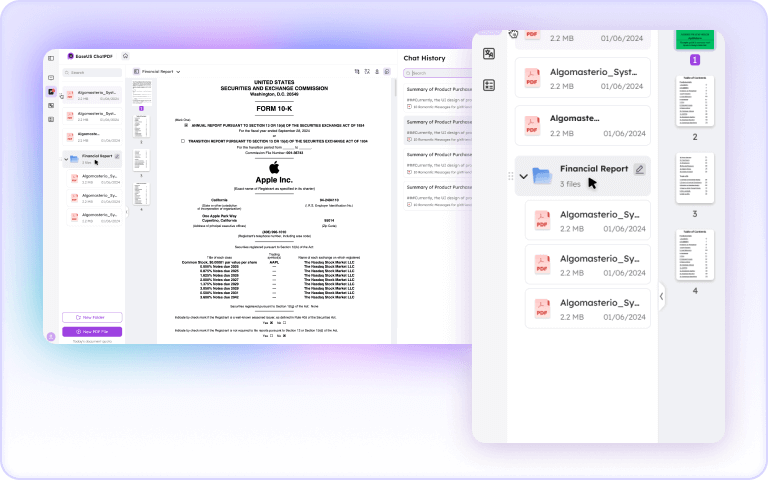The image size is (768, 480).
Task: Toggle the sidebar layout icon beside the ChatPDF logo
Action: (51, 58)
